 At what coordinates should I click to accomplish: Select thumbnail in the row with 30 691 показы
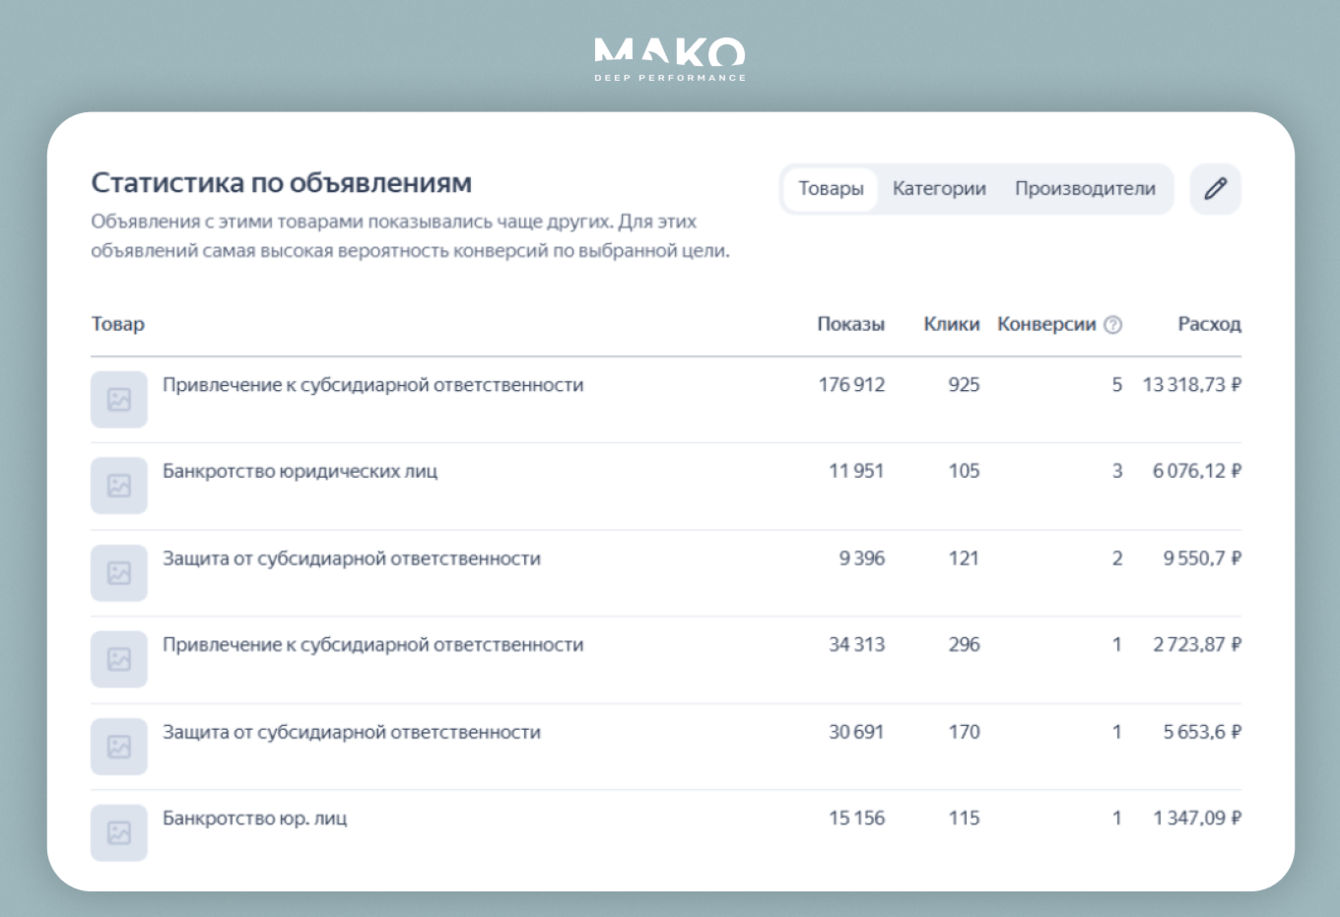pos(119,746)
